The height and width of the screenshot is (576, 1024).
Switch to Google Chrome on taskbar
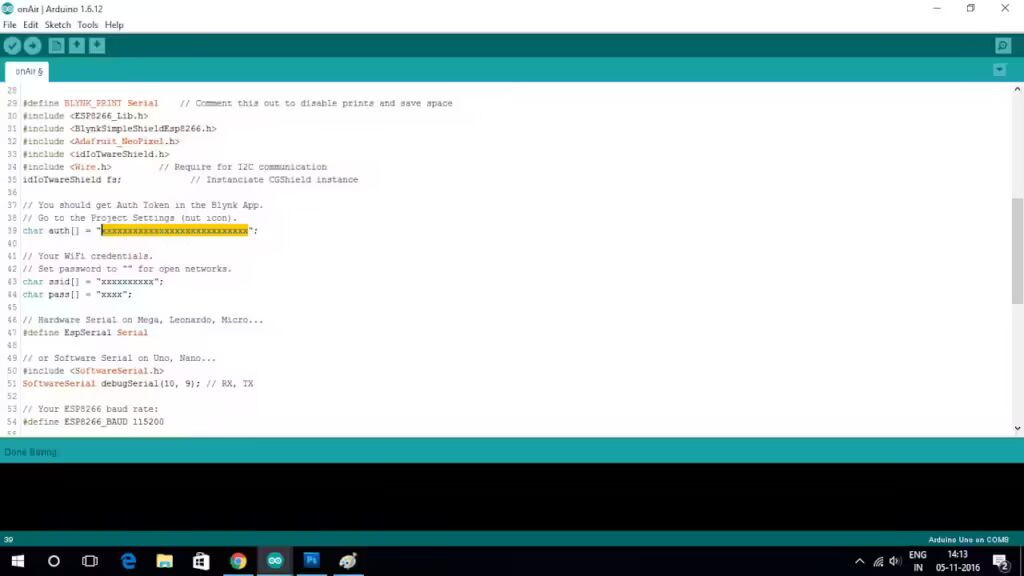(238, 561)
